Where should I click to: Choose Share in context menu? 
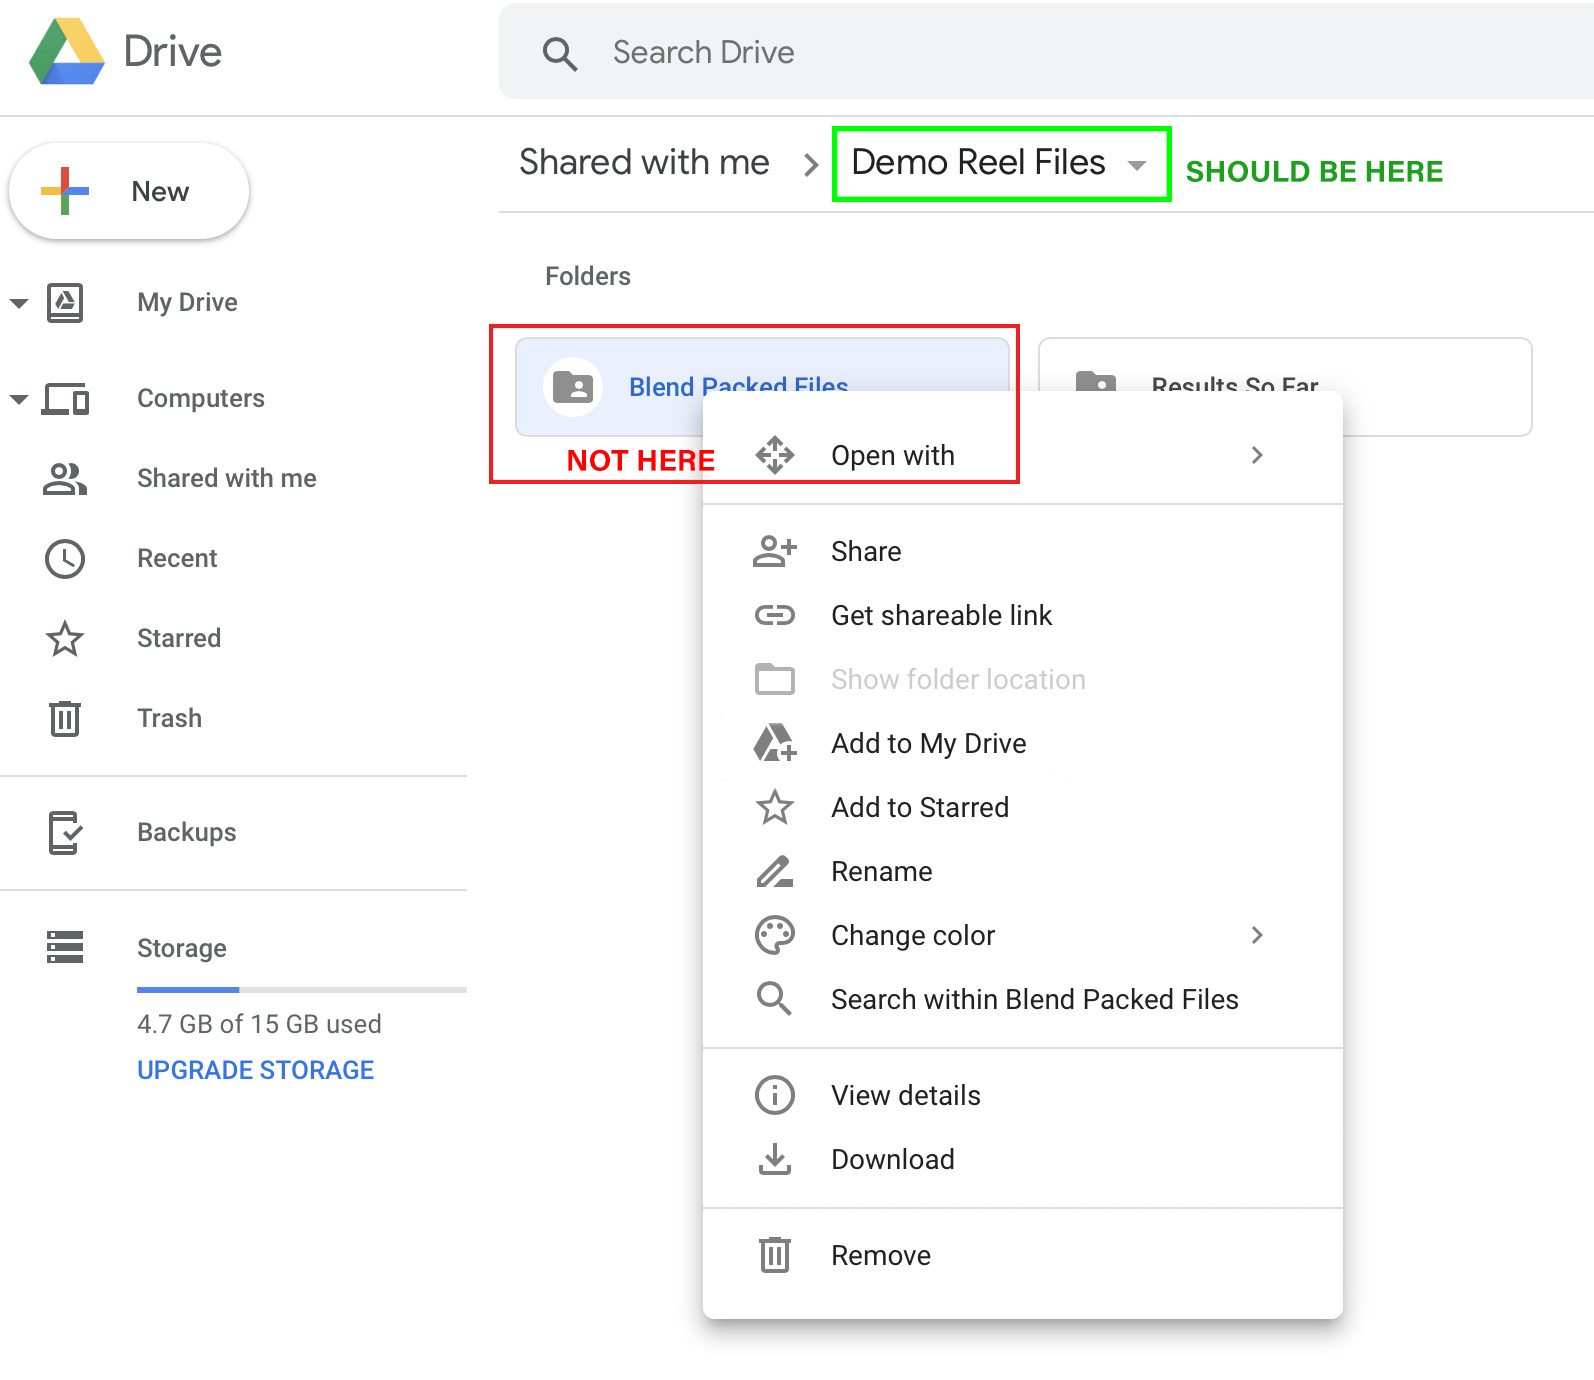pos(1022,552)
